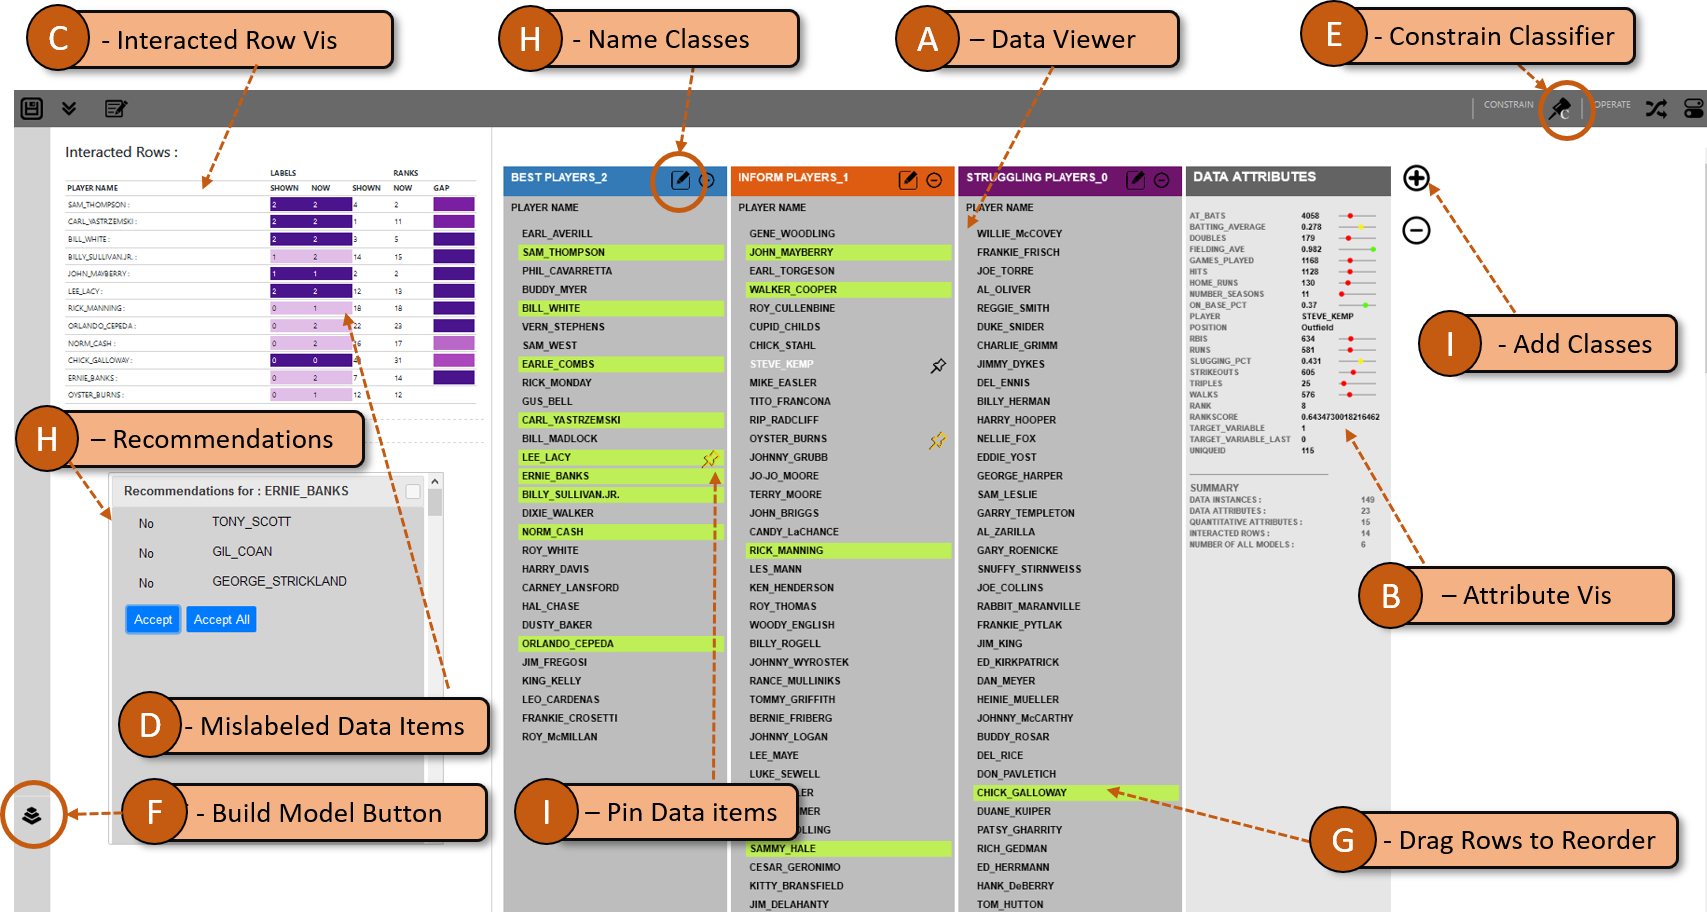Screen dimensions: 1707x912
Task: Remove the Inform Players_1 class
Action: pyautogui.click(x=934, y=180)
